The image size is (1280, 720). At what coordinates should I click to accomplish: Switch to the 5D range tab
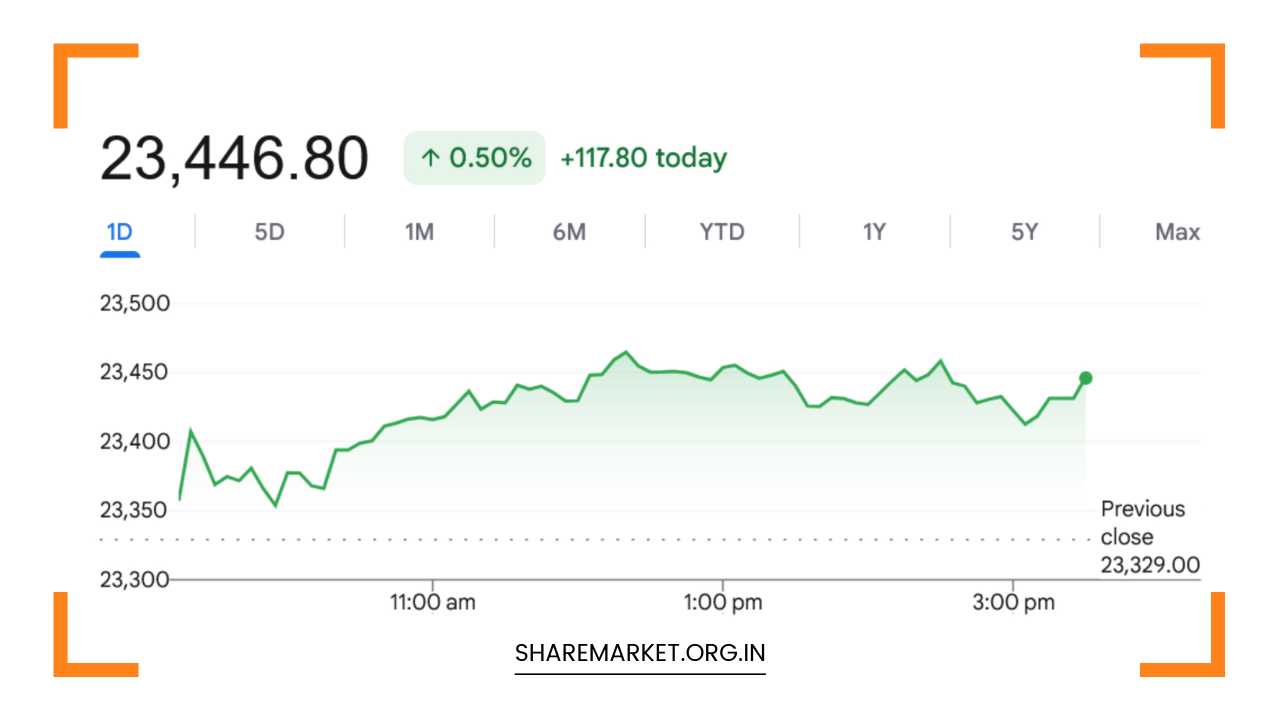(269, 232)
